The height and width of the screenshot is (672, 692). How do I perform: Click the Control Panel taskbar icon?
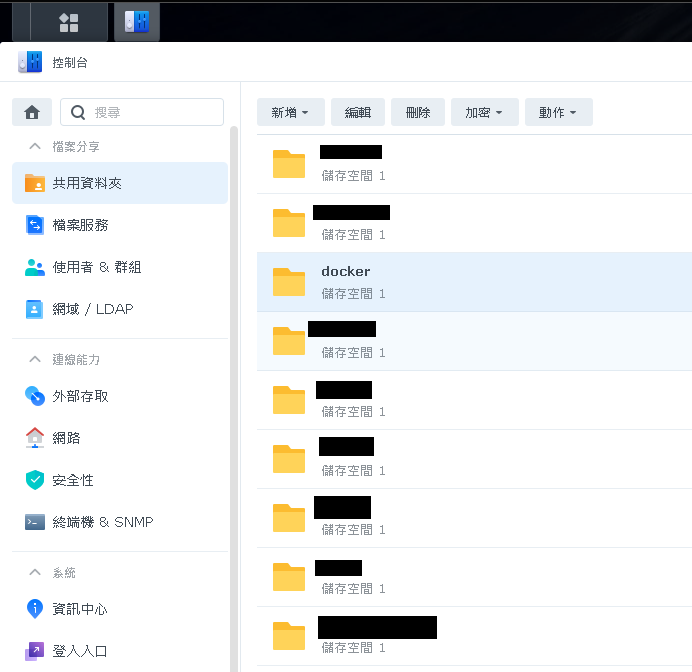click(137, 22)
